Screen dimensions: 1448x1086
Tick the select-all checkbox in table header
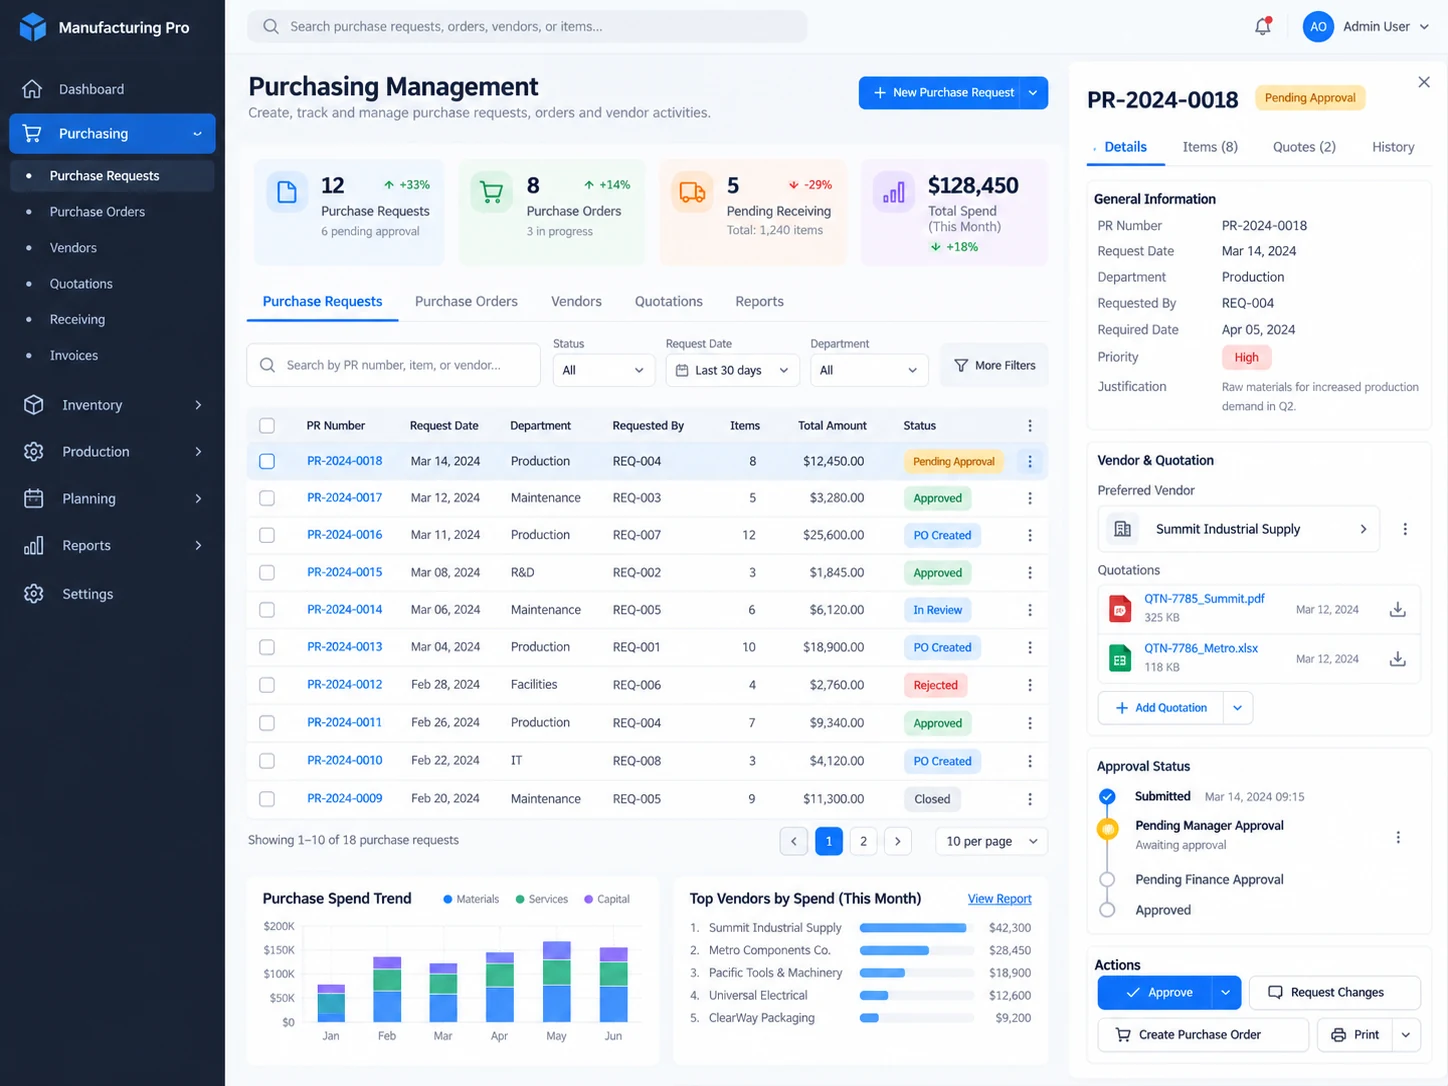click(267, 426)
